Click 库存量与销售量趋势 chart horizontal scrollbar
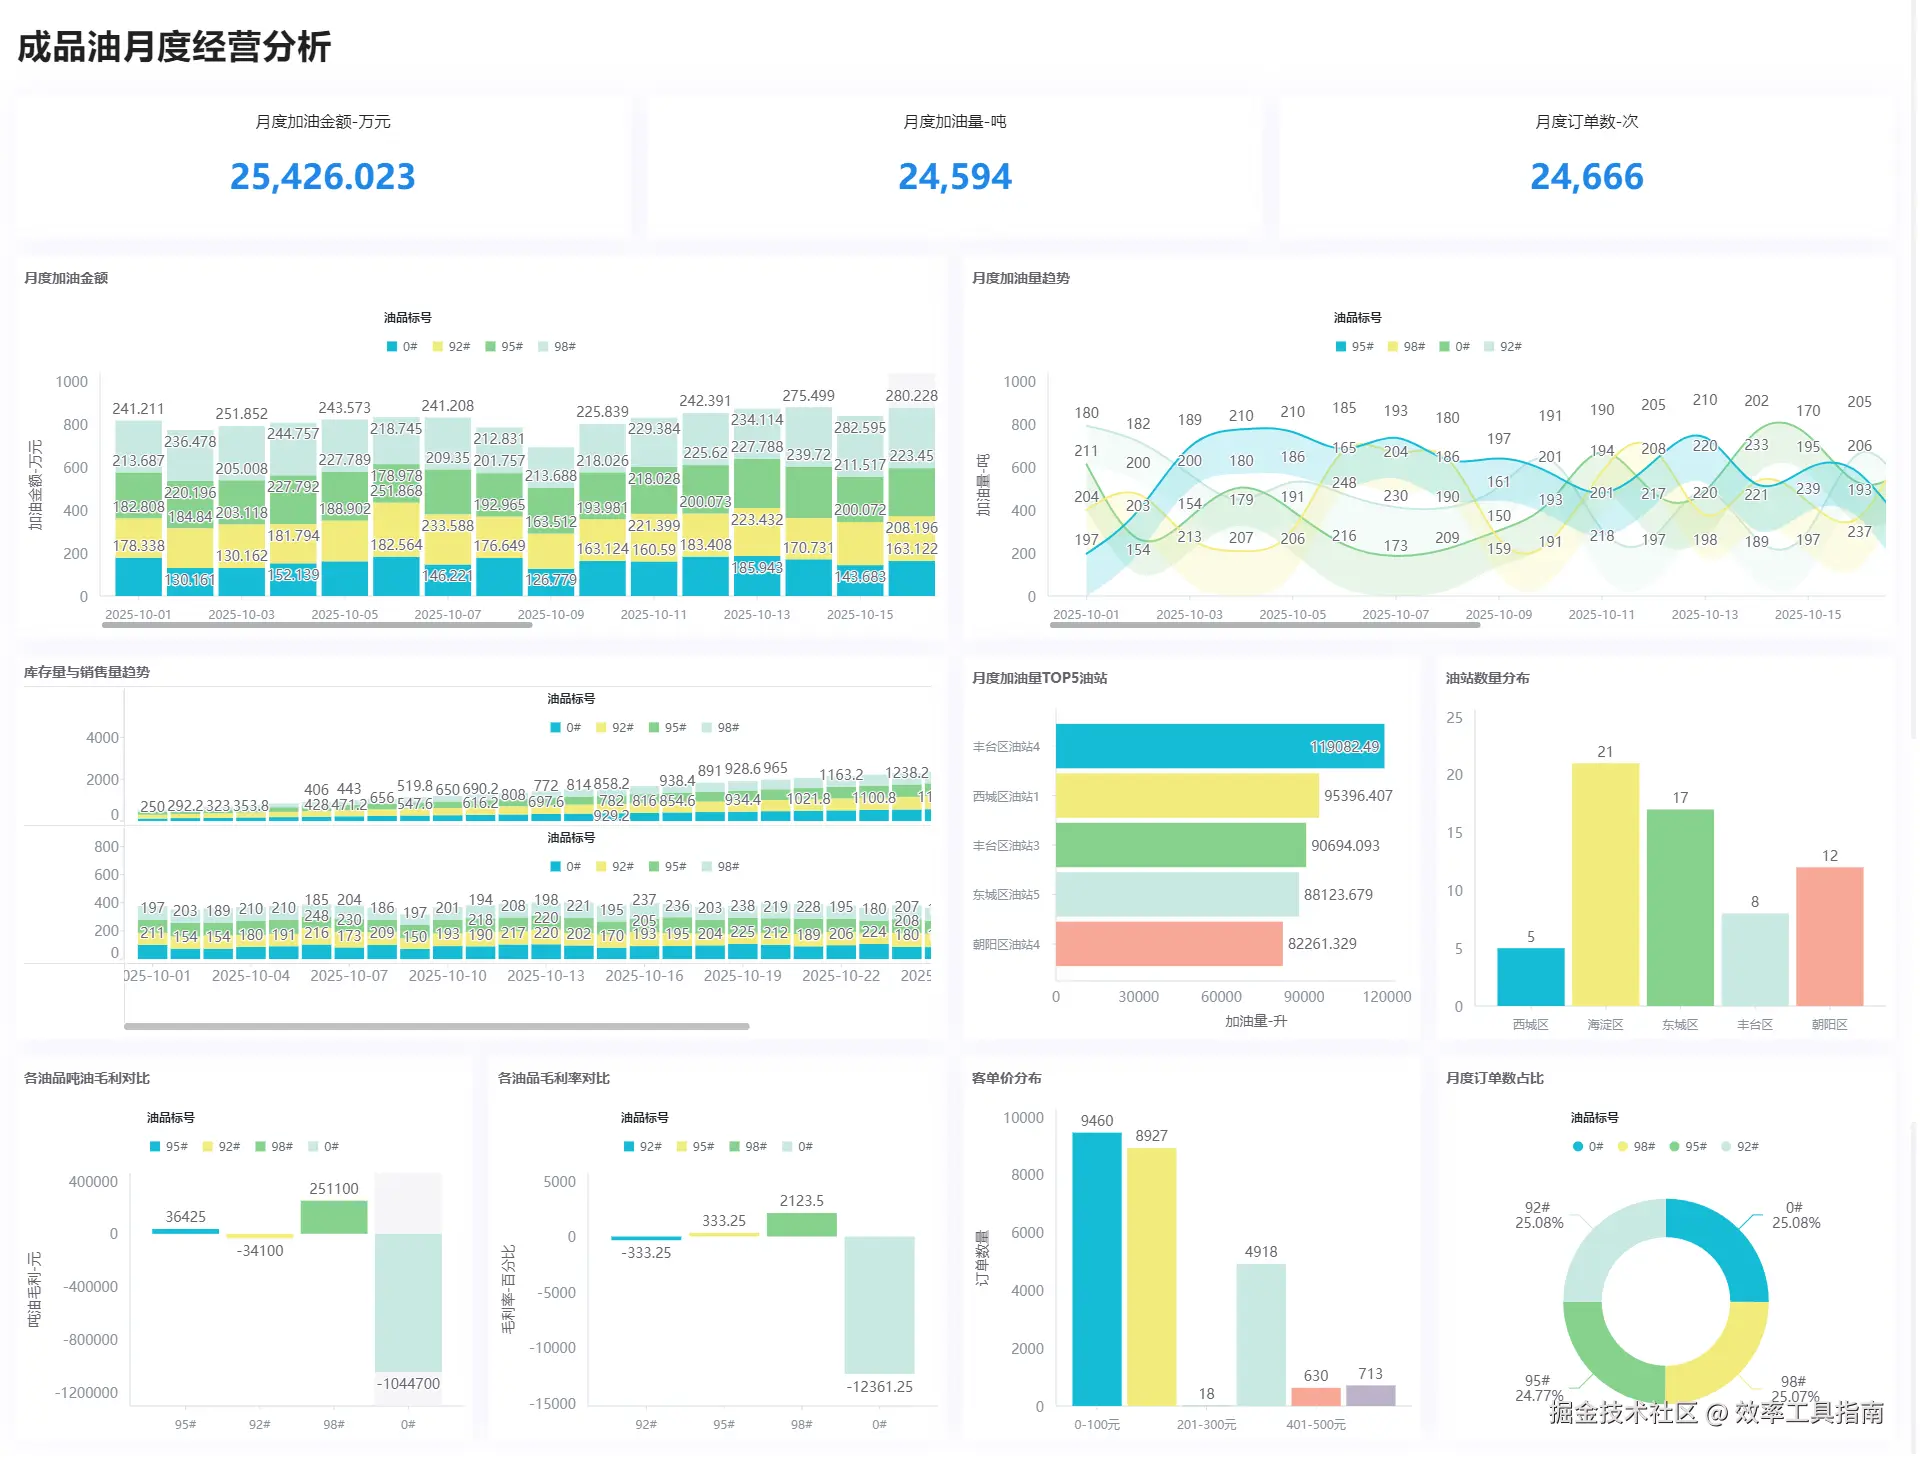Viewport: 1920px width, 1462px height. 436,1026
